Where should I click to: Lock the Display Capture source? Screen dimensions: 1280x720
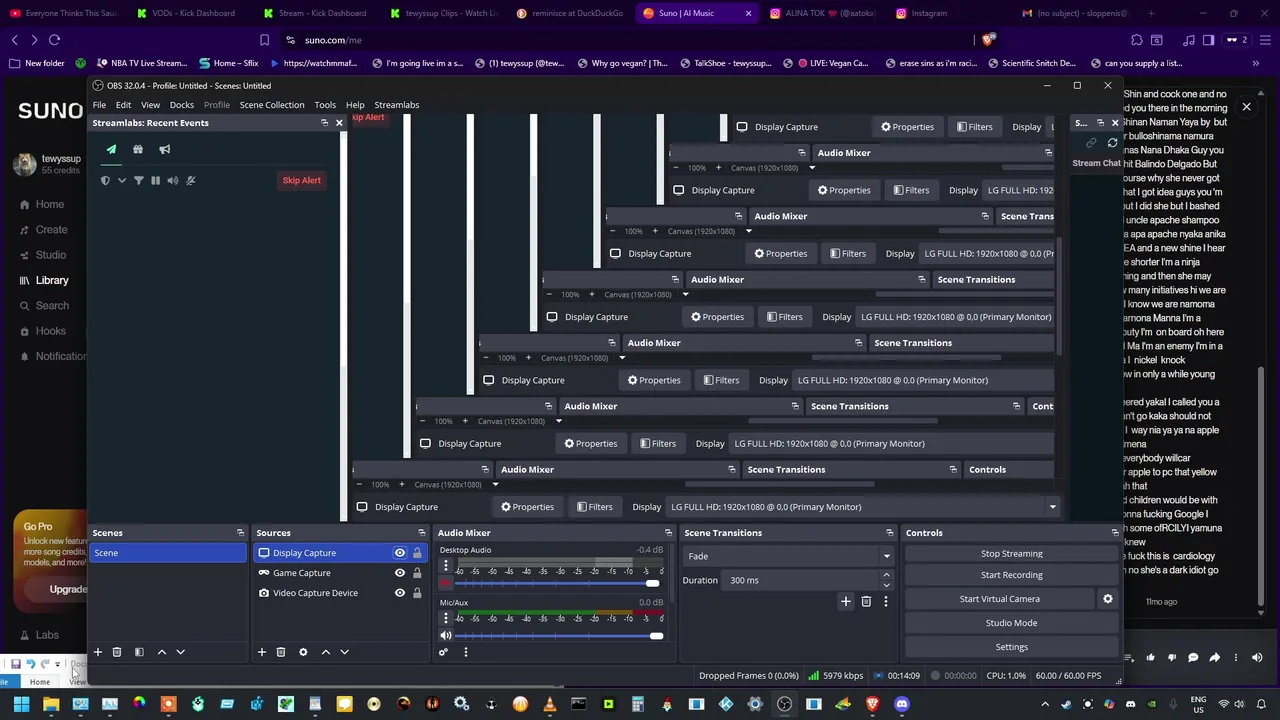pyautogui.click(x=417, y=553)
